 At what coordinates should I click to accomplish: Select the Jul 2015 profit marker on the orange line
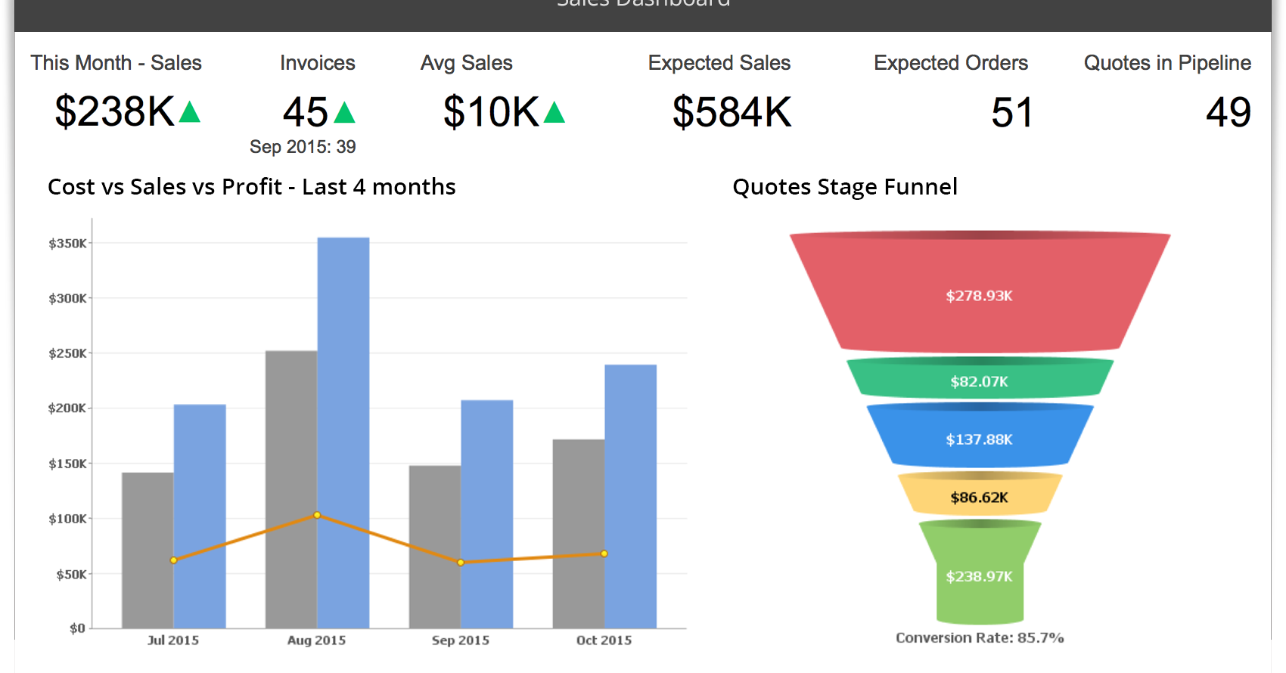(173, 560)
